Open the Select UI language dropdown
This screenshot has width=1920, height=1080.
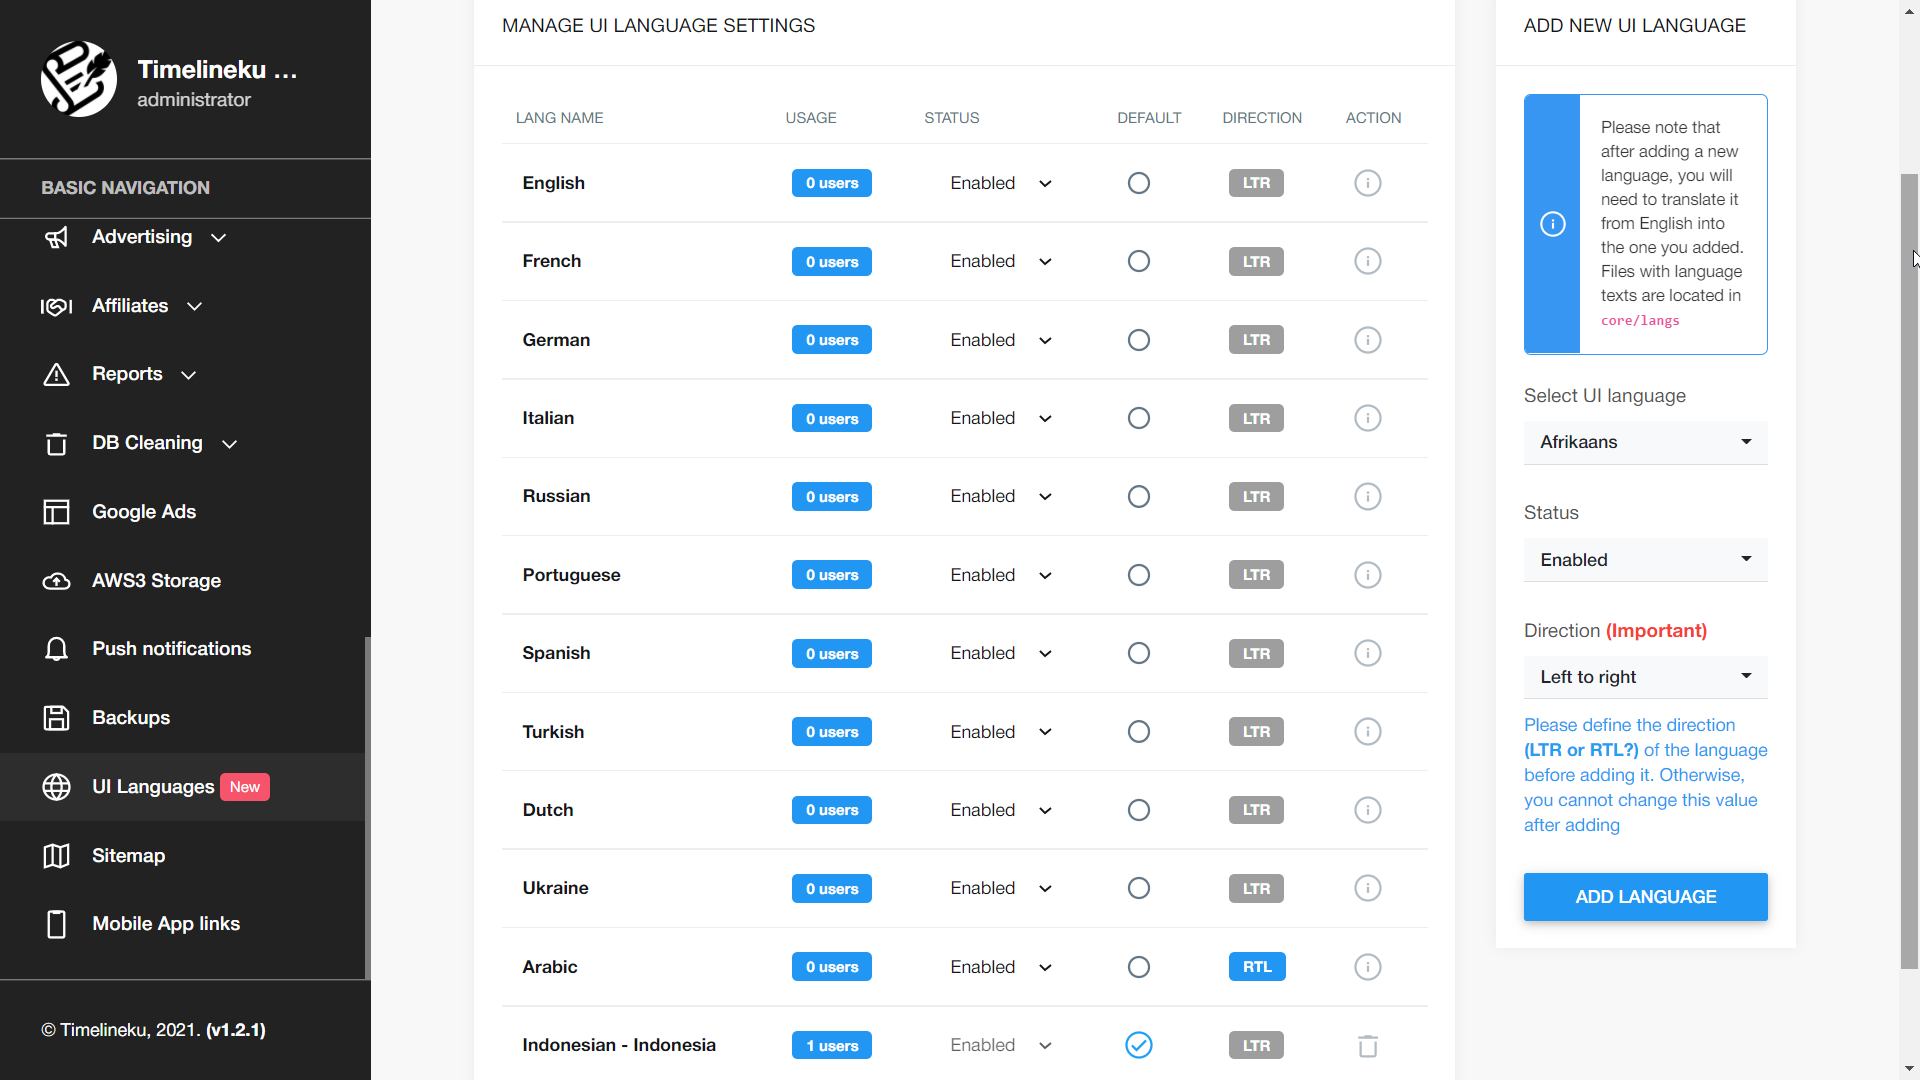1645,443
